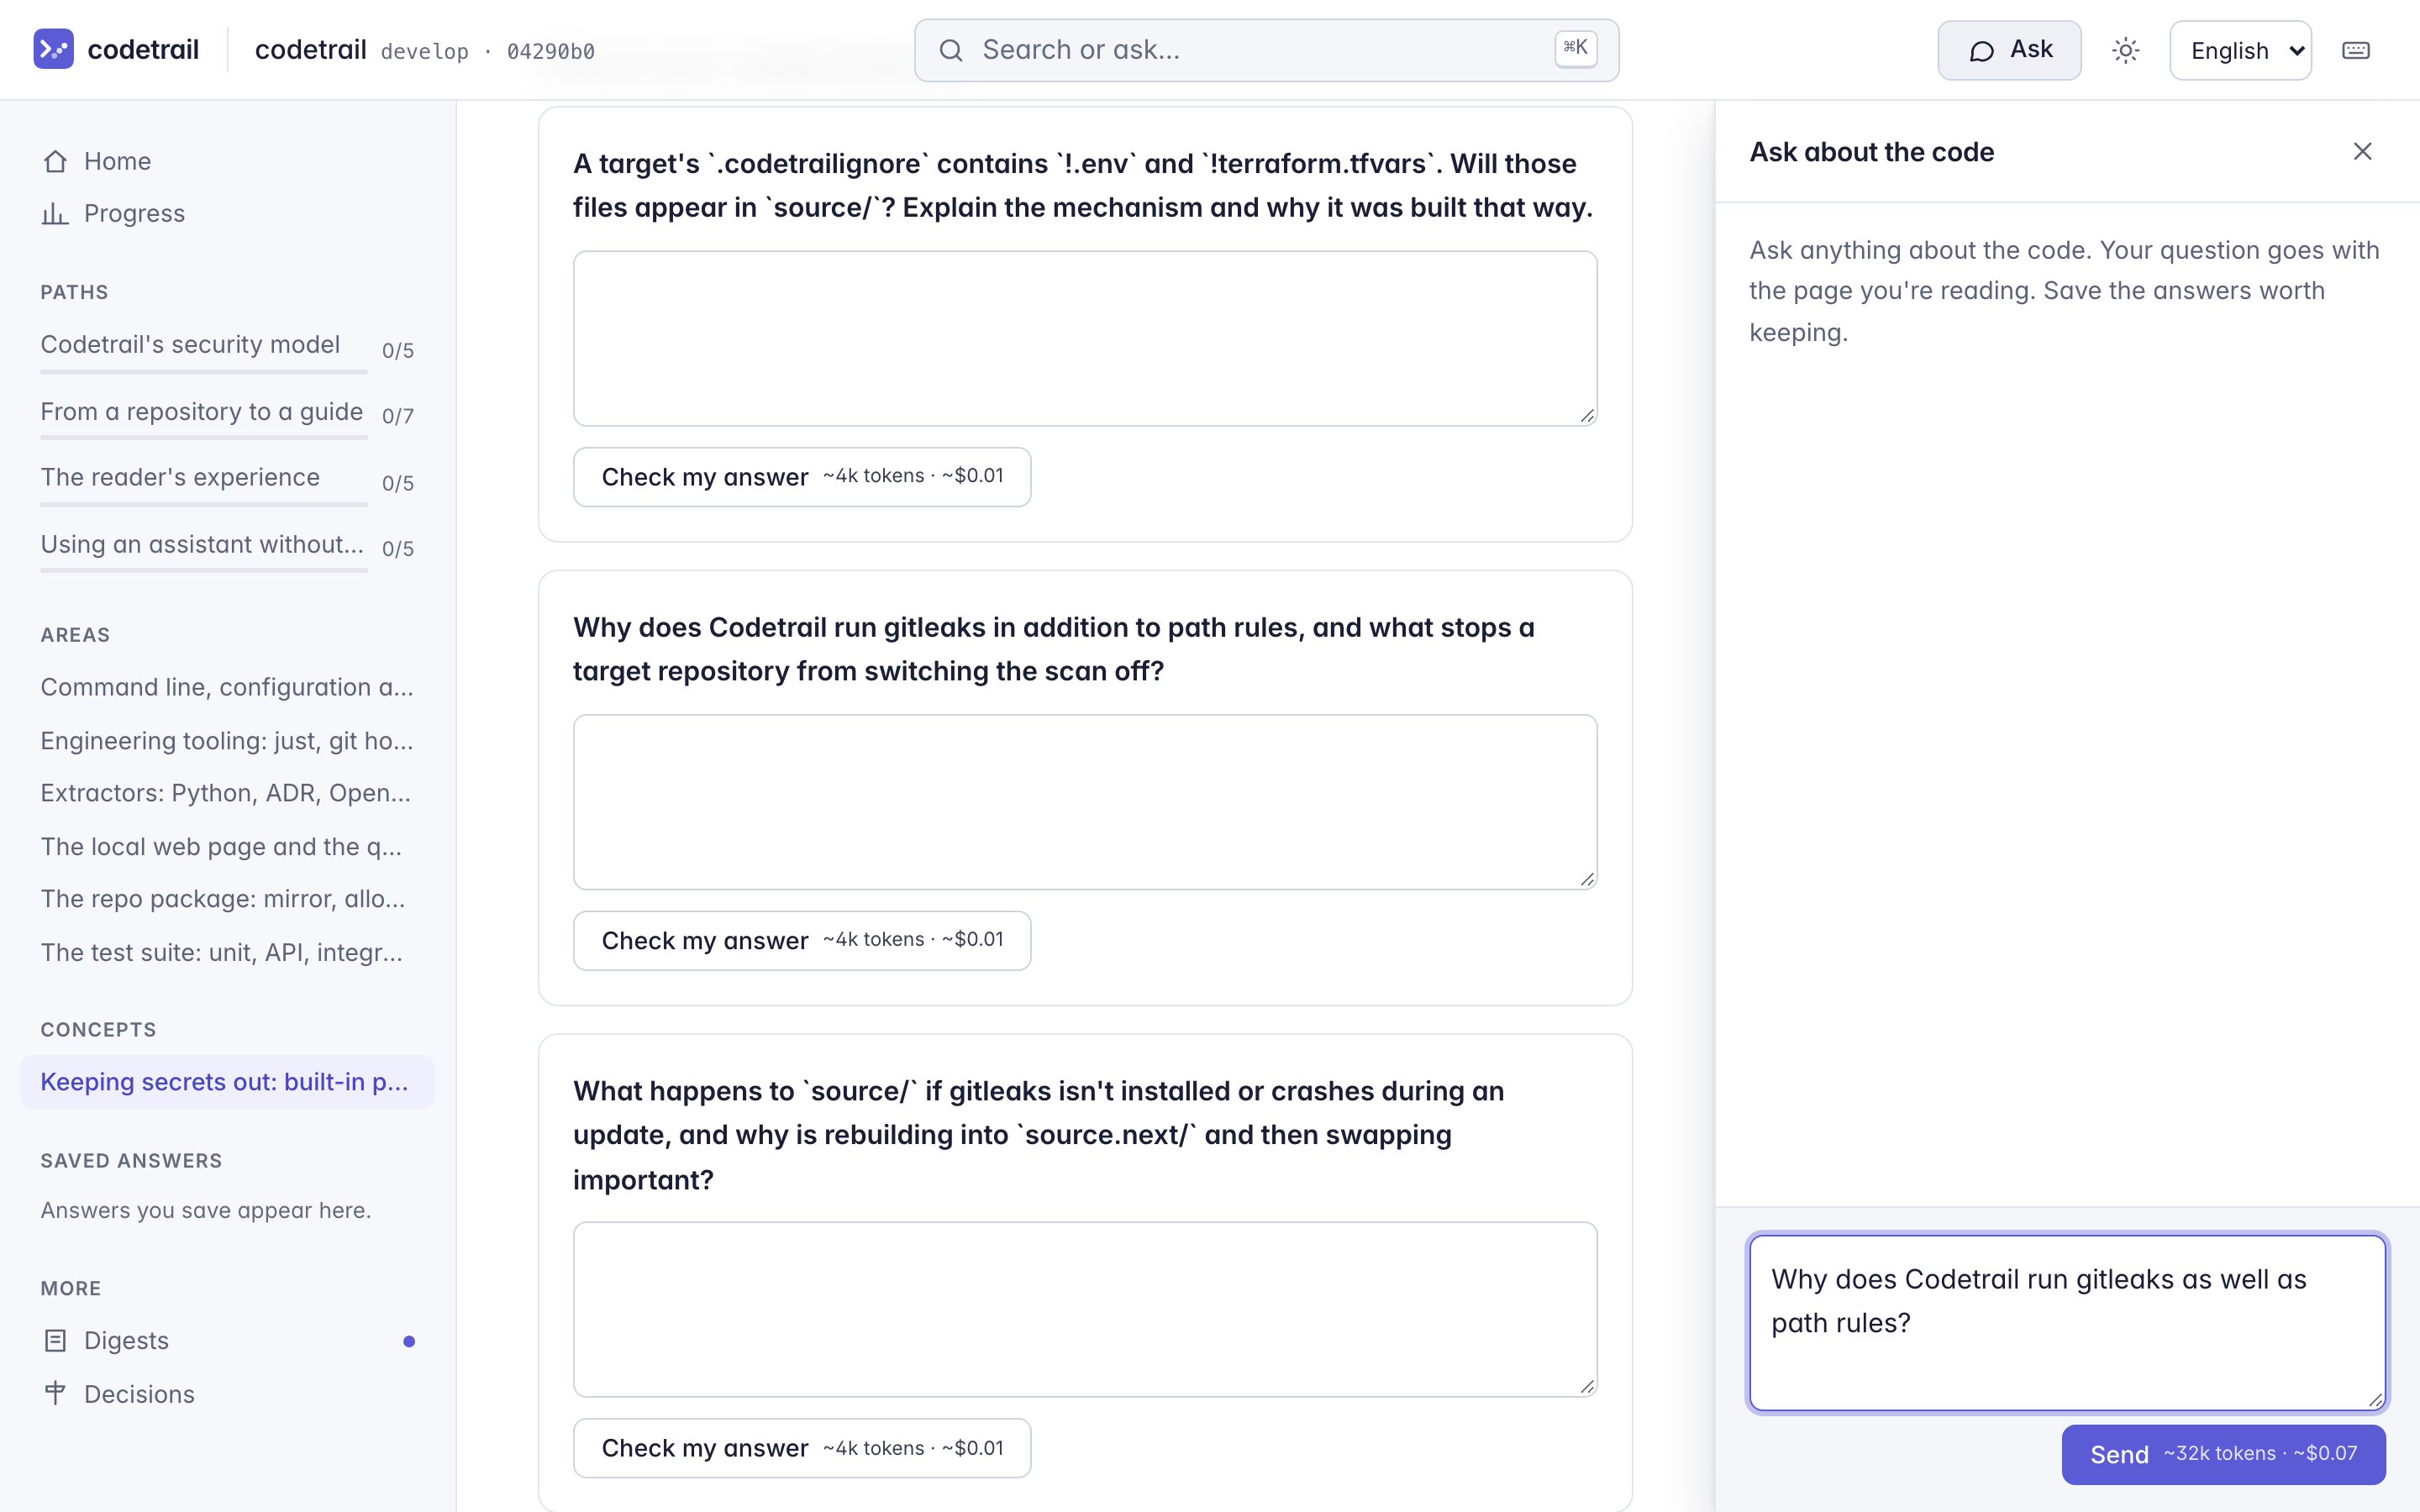Open Command line, configuration area
Viewport: 2420px width, 1512px height.
(227, 687)
